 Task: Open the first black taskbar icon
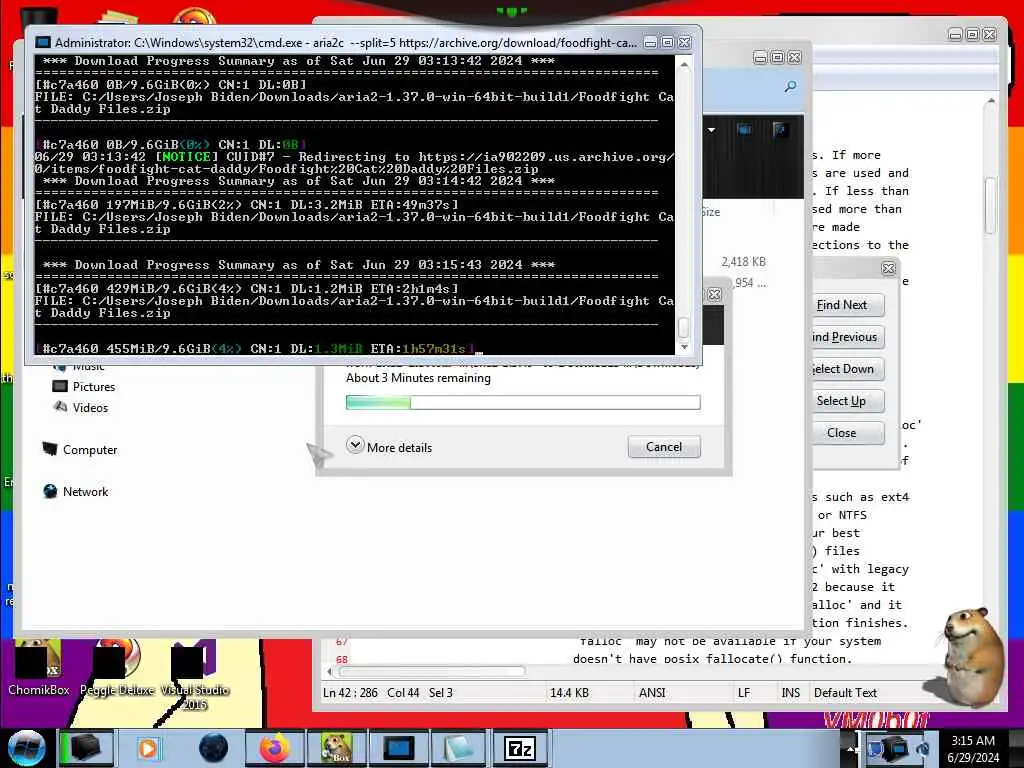tap(86, 748)
